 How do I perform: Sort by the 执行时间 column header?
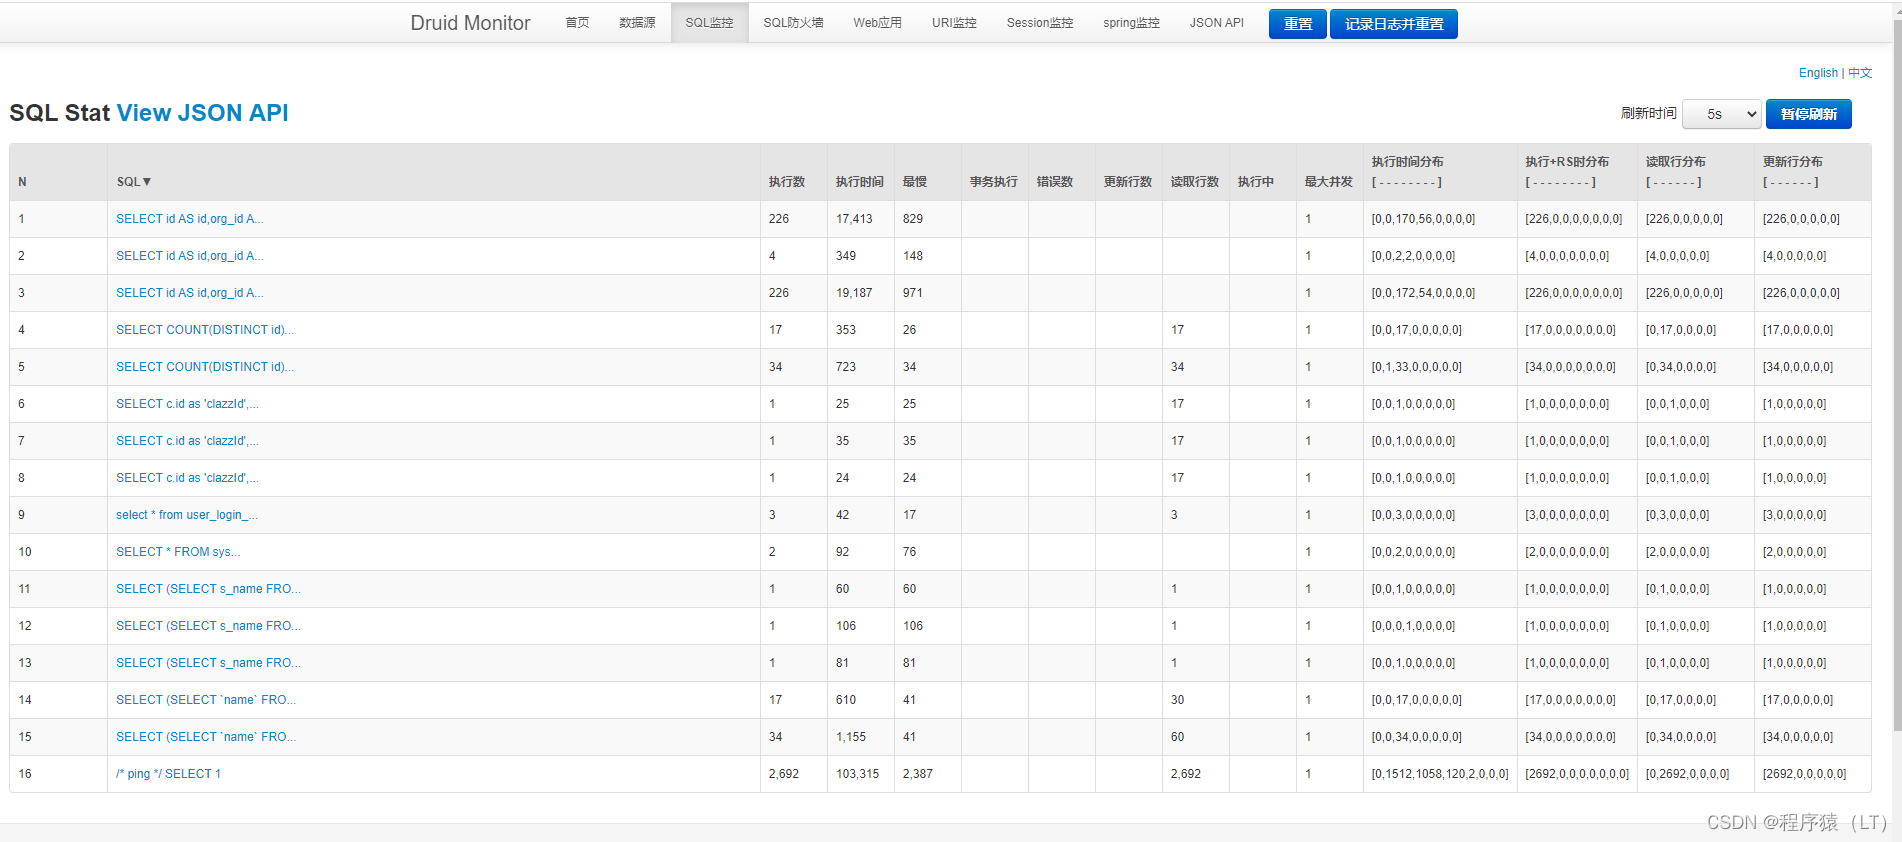859,182
